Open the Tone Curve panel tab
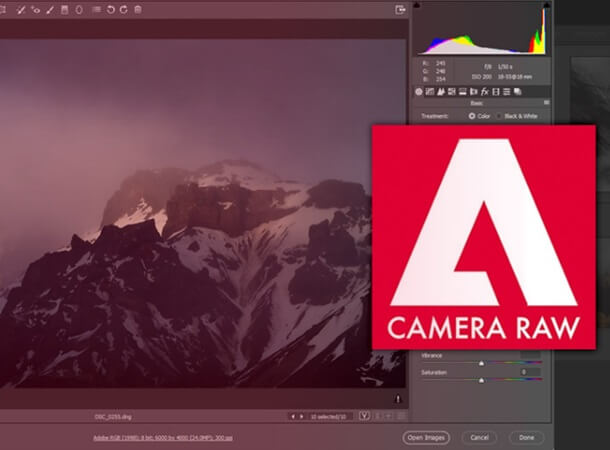 pos(430,92)
